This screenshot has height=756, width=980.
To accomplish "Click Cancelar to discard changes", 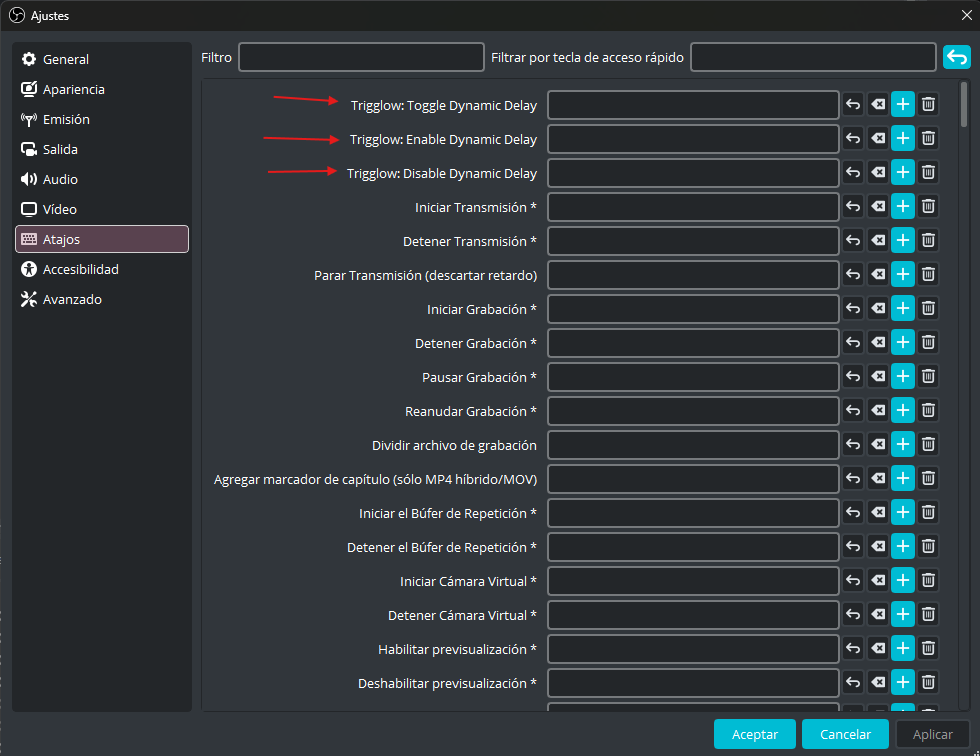I will [845, 734].
